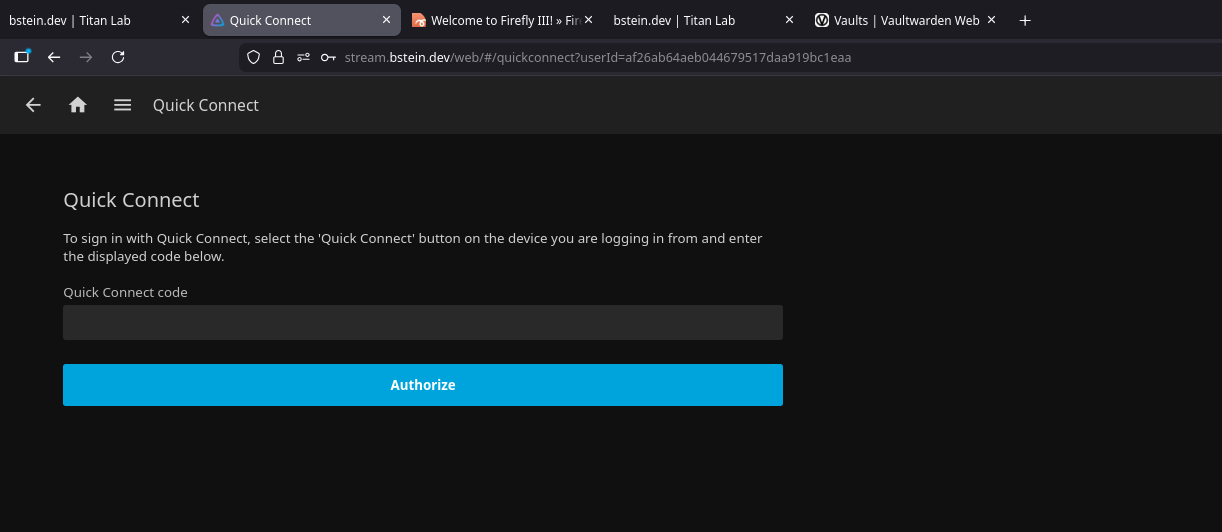Open the tracking protection shield icon

coord(253,58)
